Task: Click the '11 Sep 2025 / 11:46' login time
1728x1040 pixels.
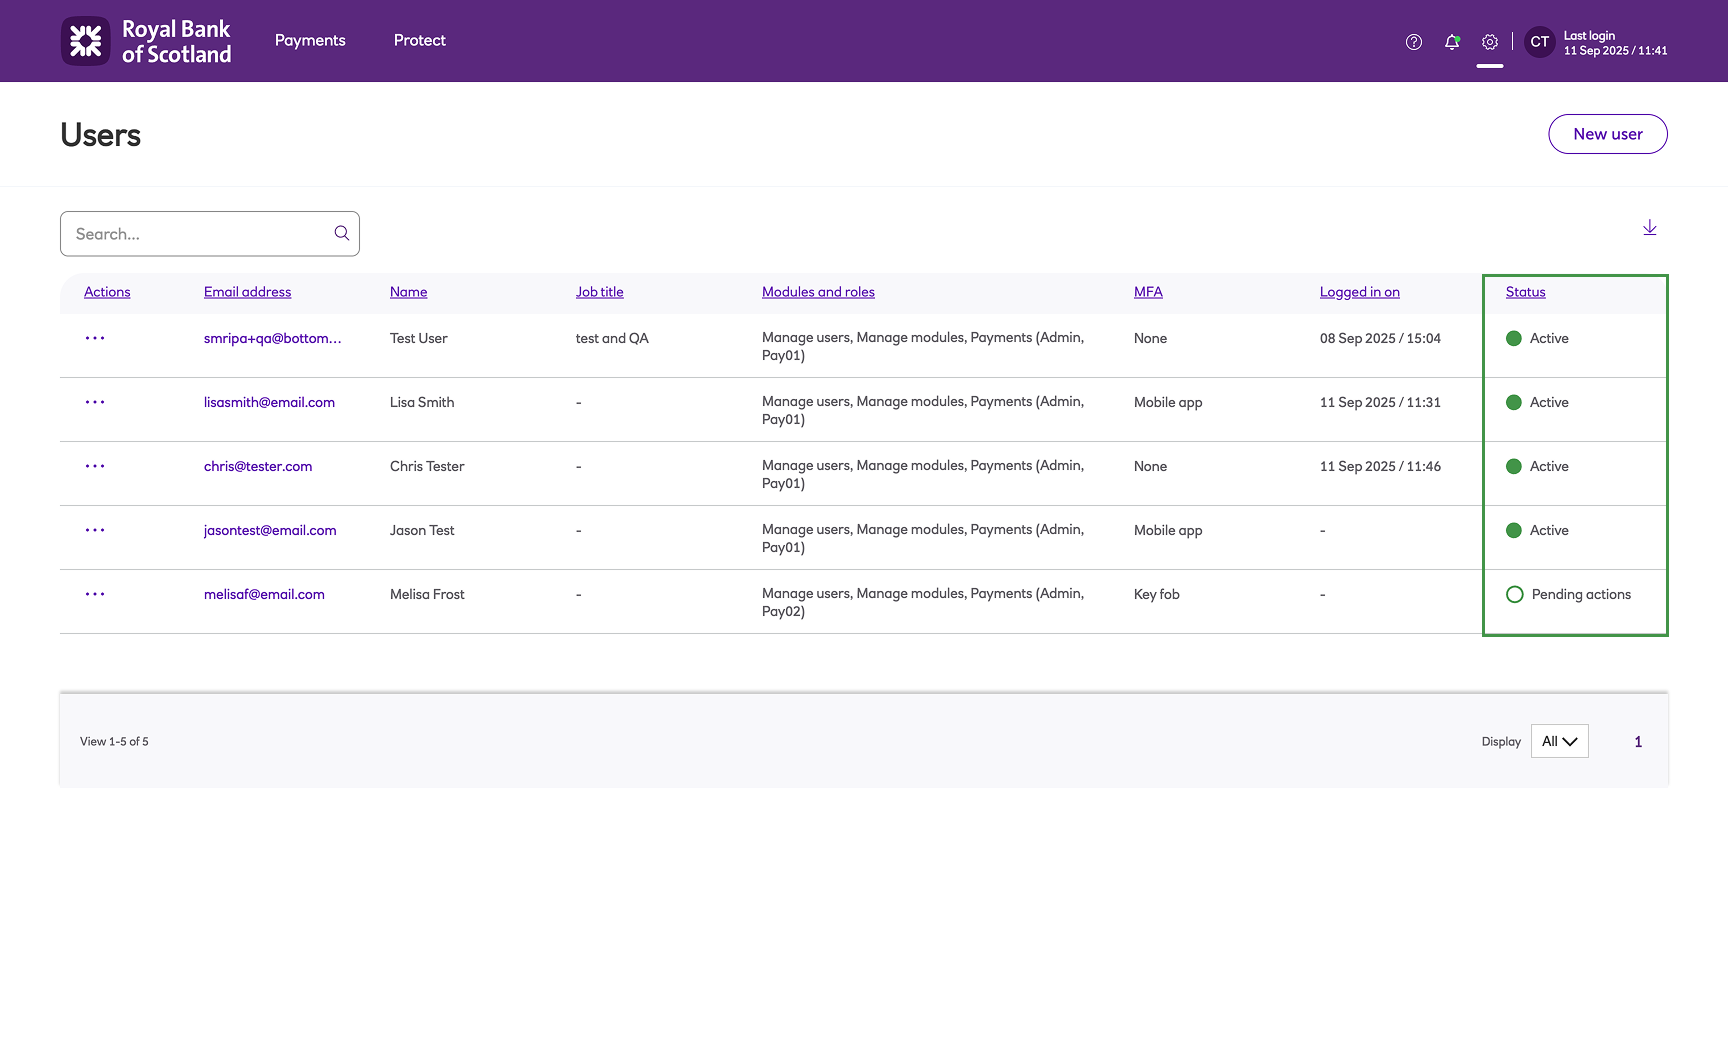Action: (1380, 466)
